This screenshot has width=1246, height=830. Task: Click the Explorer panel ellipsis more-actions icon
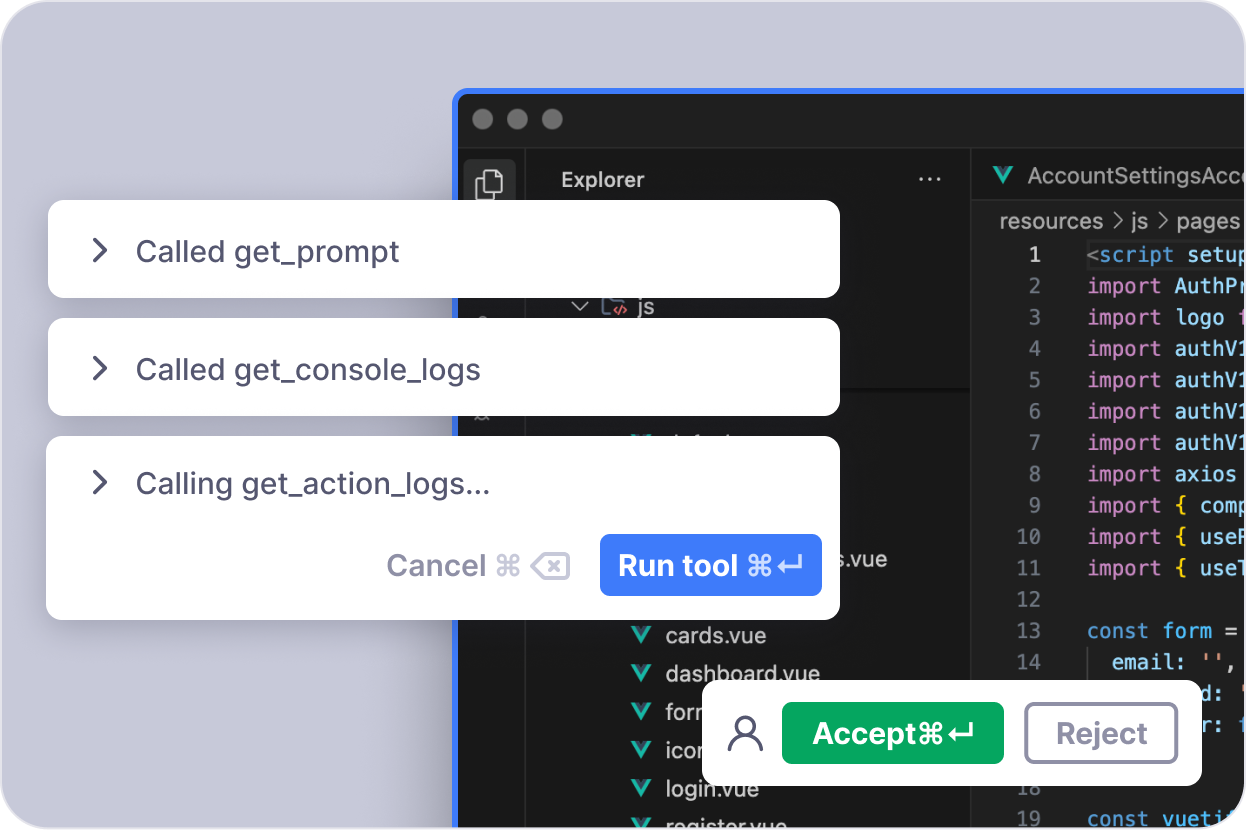pos(929,180)
